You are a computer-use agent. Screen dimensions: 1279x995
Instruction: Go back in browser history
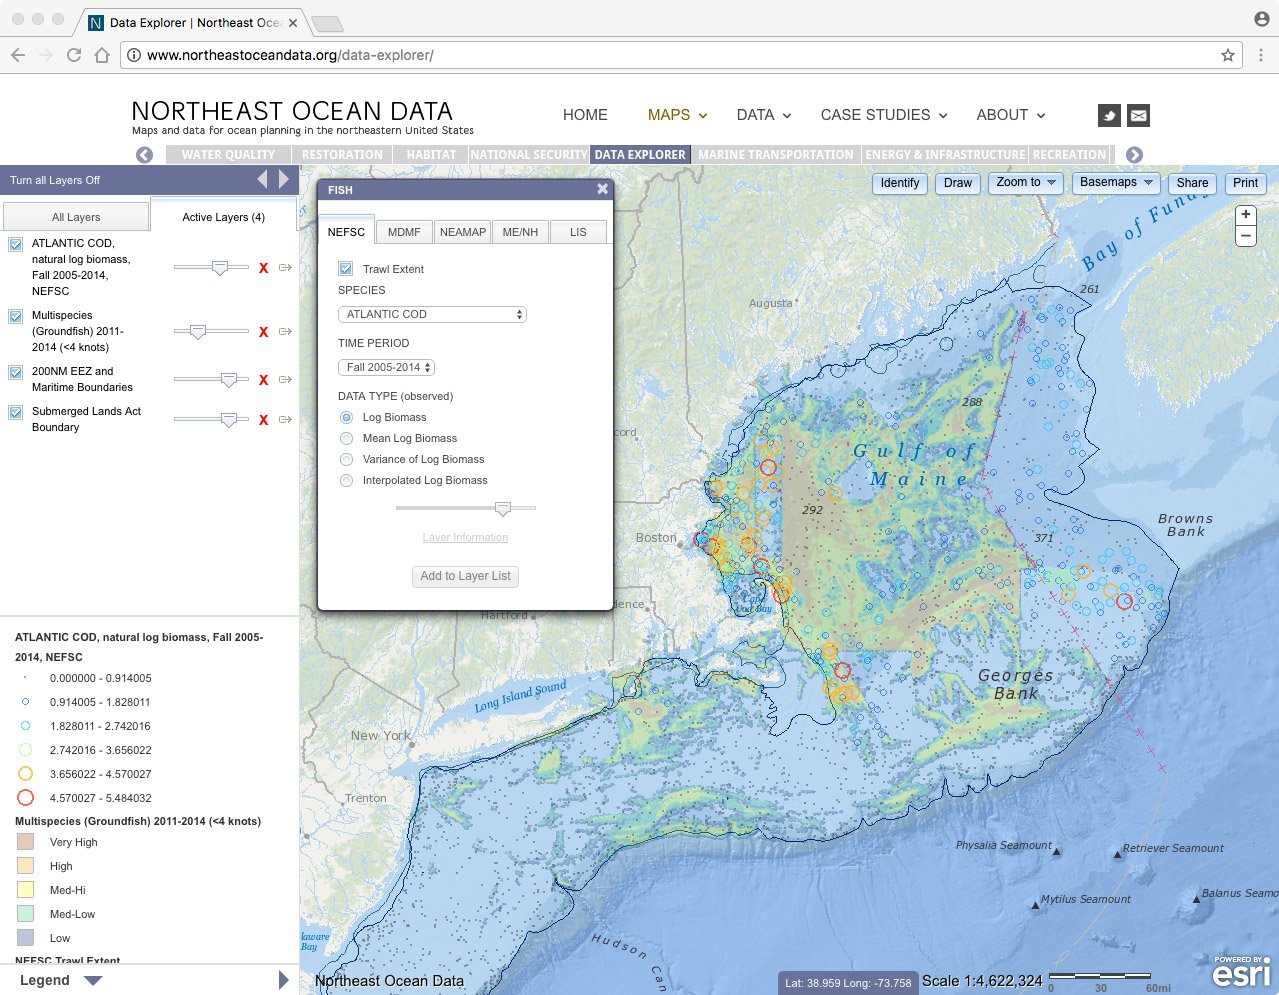18,55
